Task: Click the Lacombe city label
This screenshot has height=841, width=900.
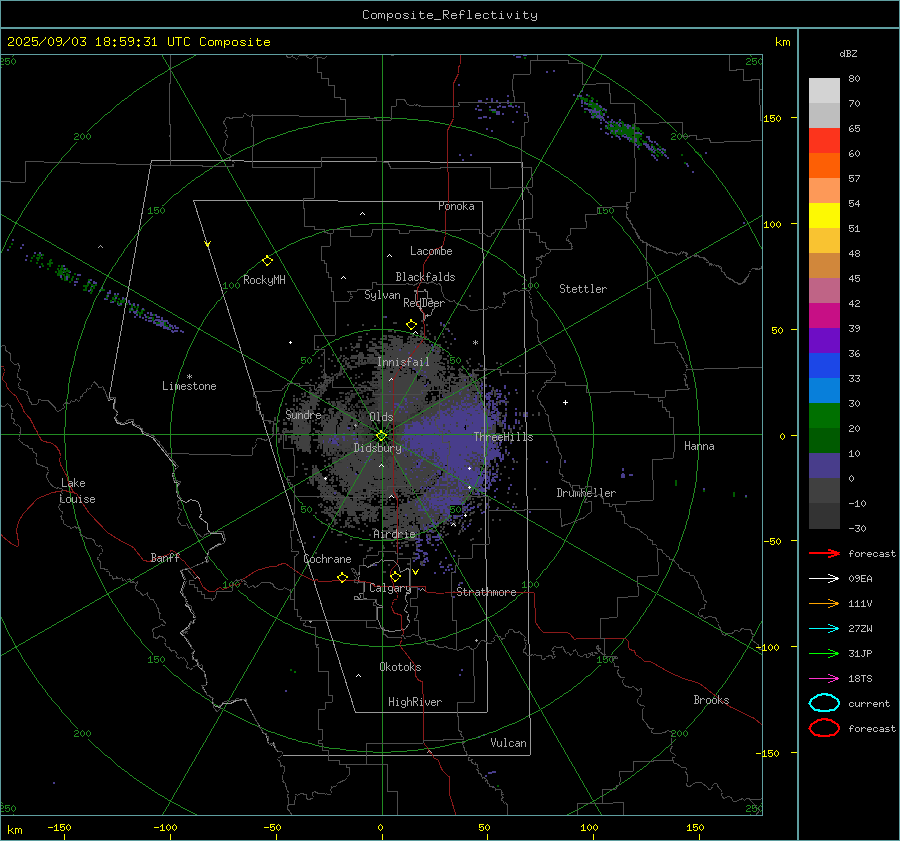Action: click(431, 251)
